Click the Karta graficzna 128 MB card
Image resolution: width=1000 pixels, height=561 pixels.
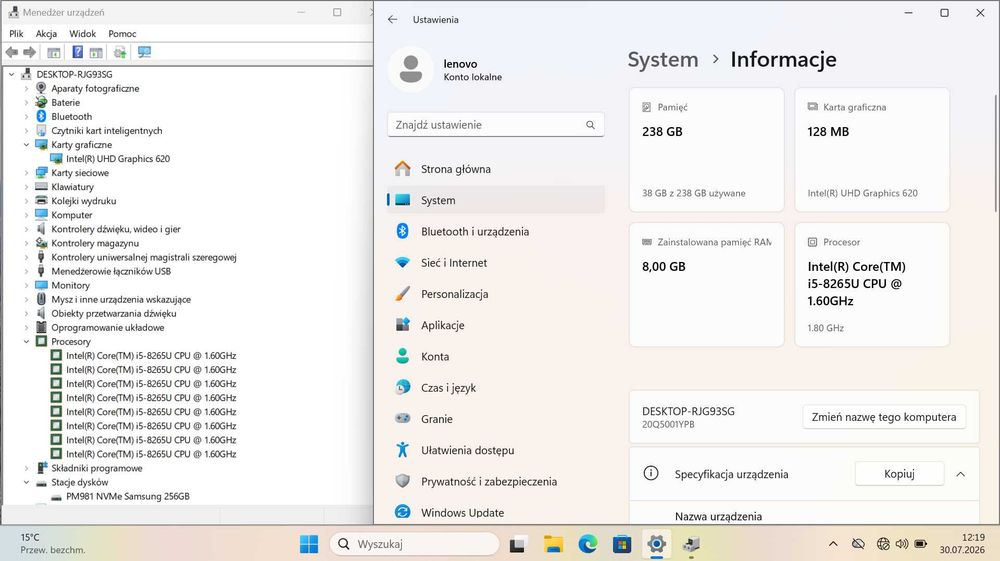pyautogui.click(x=872, y=150)
